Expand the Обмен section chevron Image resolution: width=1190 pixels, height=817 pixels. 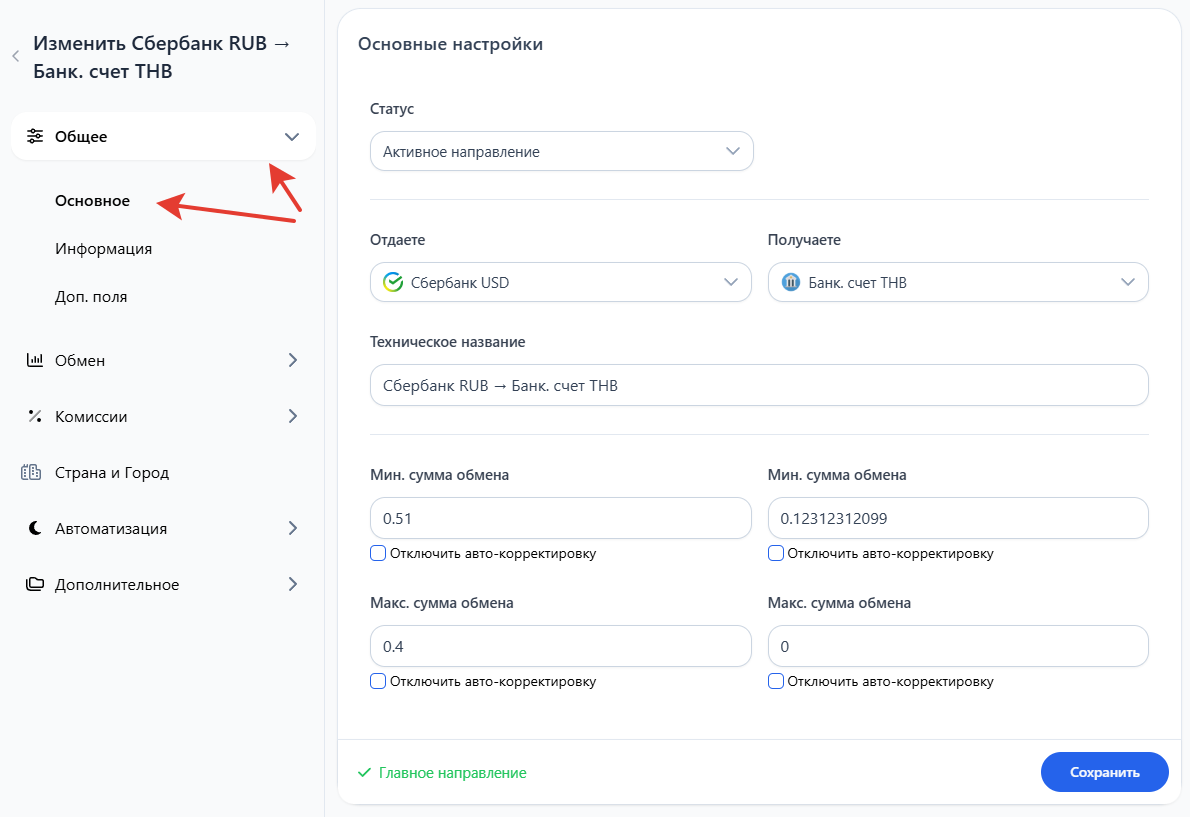pos(293,360)
